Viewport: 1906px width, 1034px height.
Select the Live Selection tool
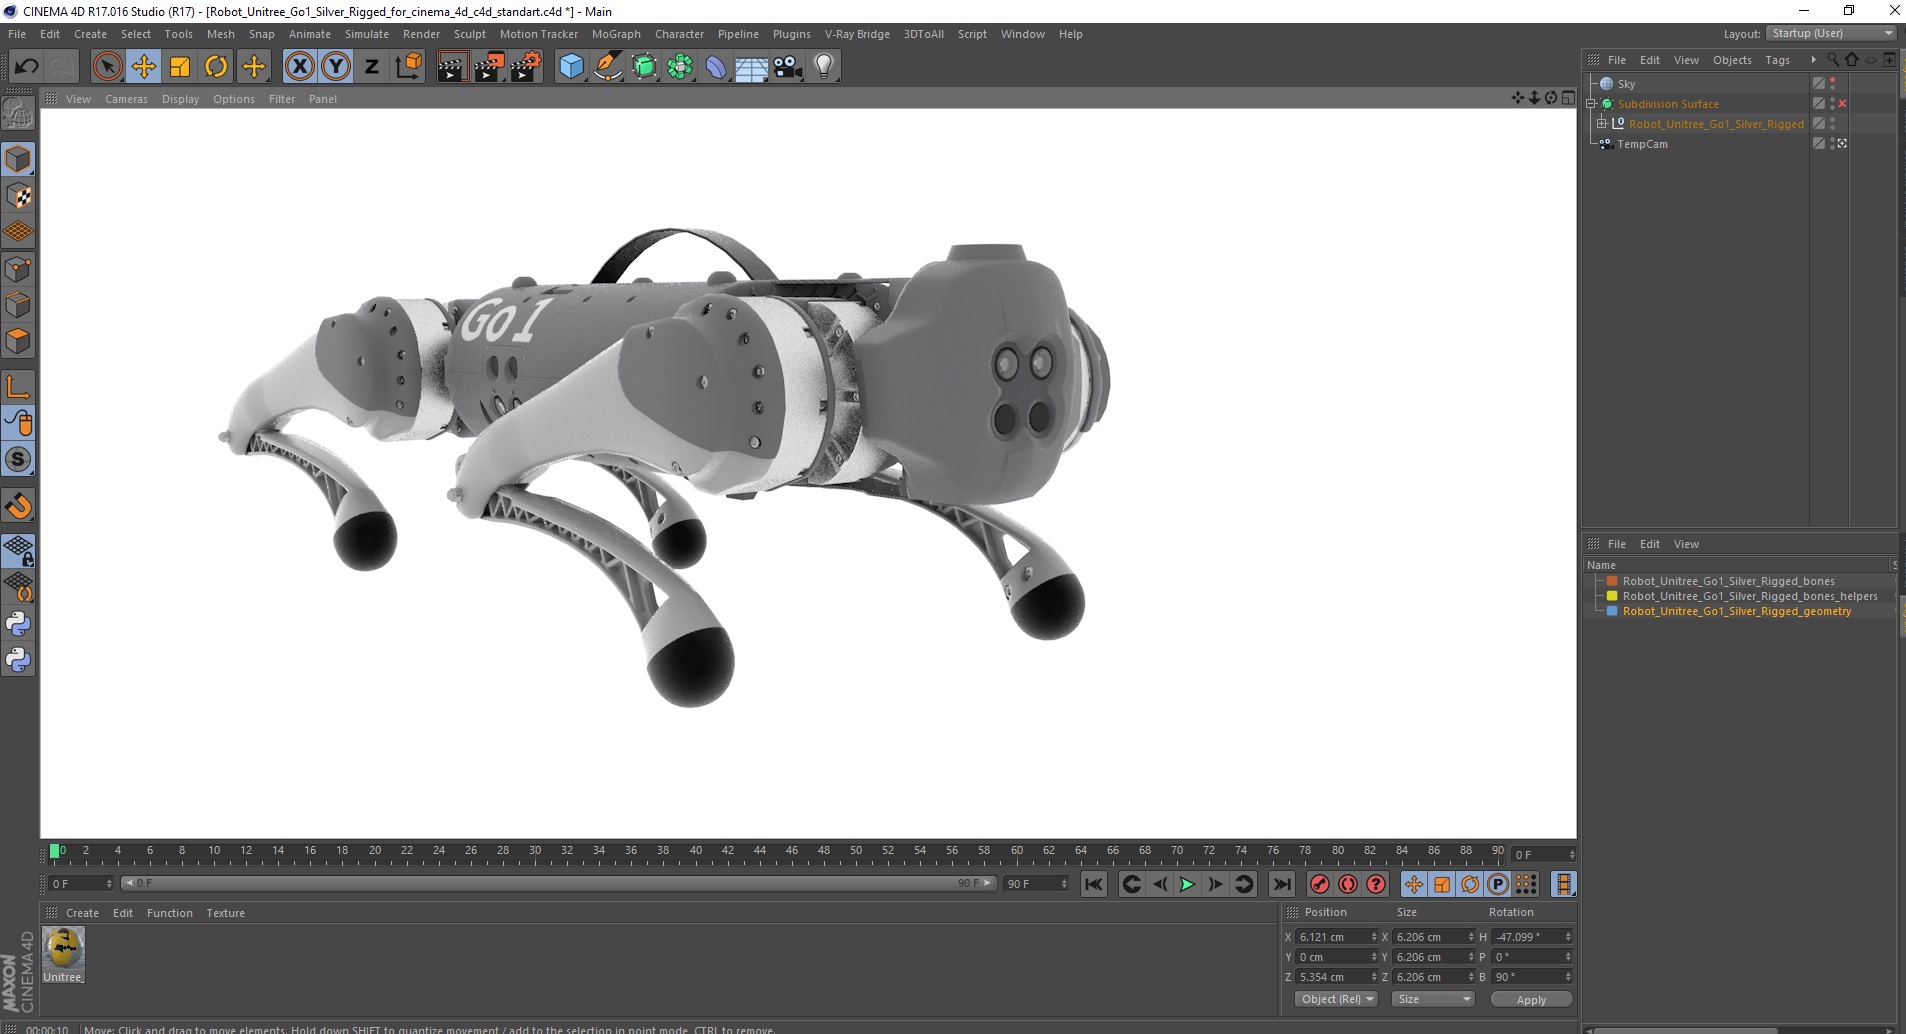(x=107, y=67)
